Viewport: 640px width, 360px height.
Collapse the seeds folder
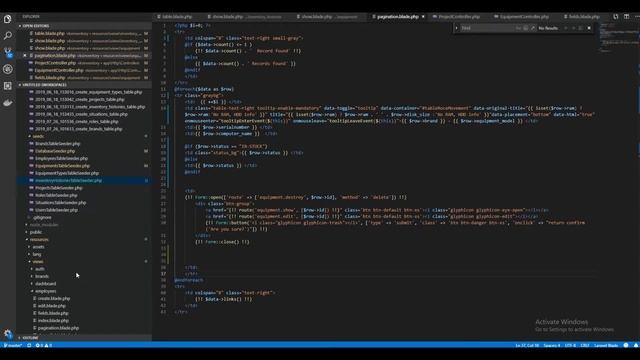[38, 136]
